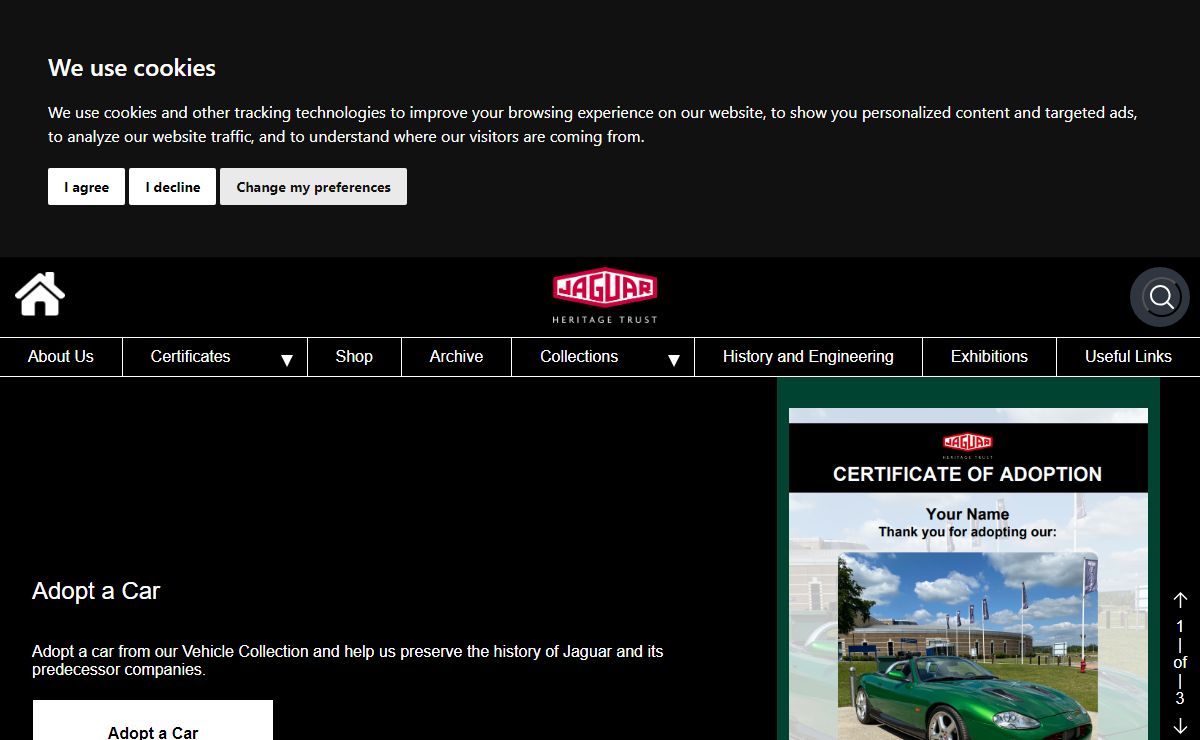Click the '1 of 3' slide indicator
This screenshot has width=1200, height=740.
coord(1180,662)
